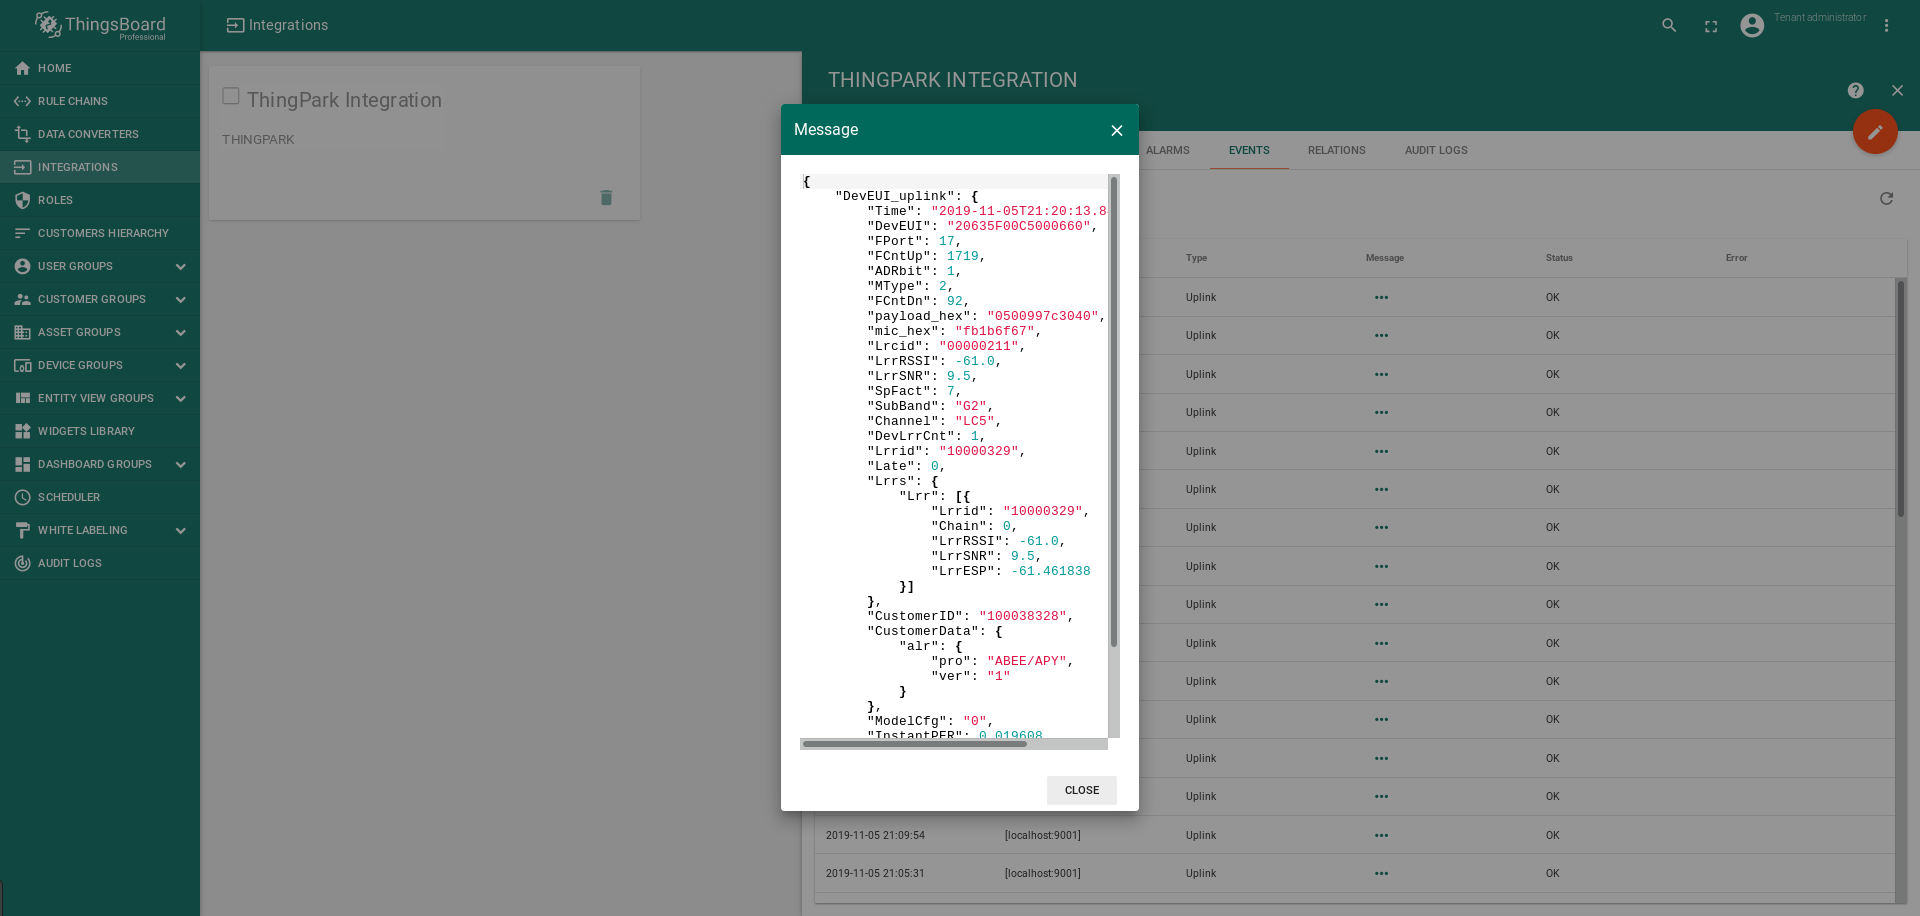Refresh the events list
Viewport: 1920px width, 916px height.
pyautogui.click(x=1886, y=199)
